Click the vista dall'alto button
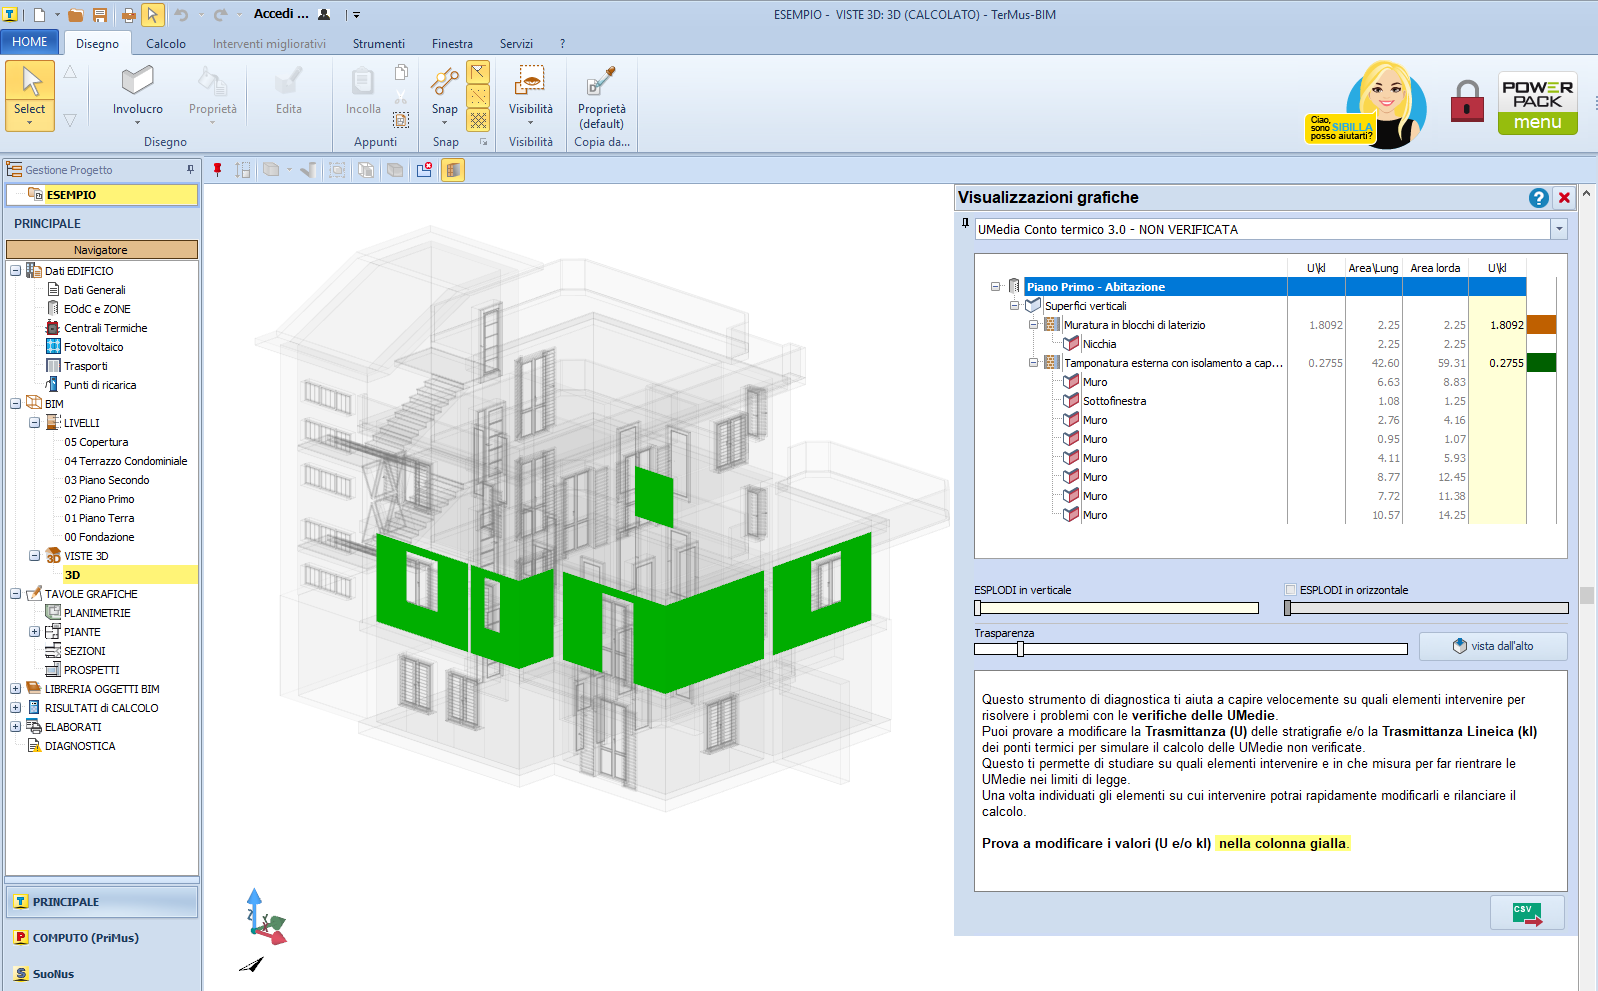Screen dimensions: 1598x991 pyautogui.click(x=1492, y=646)
